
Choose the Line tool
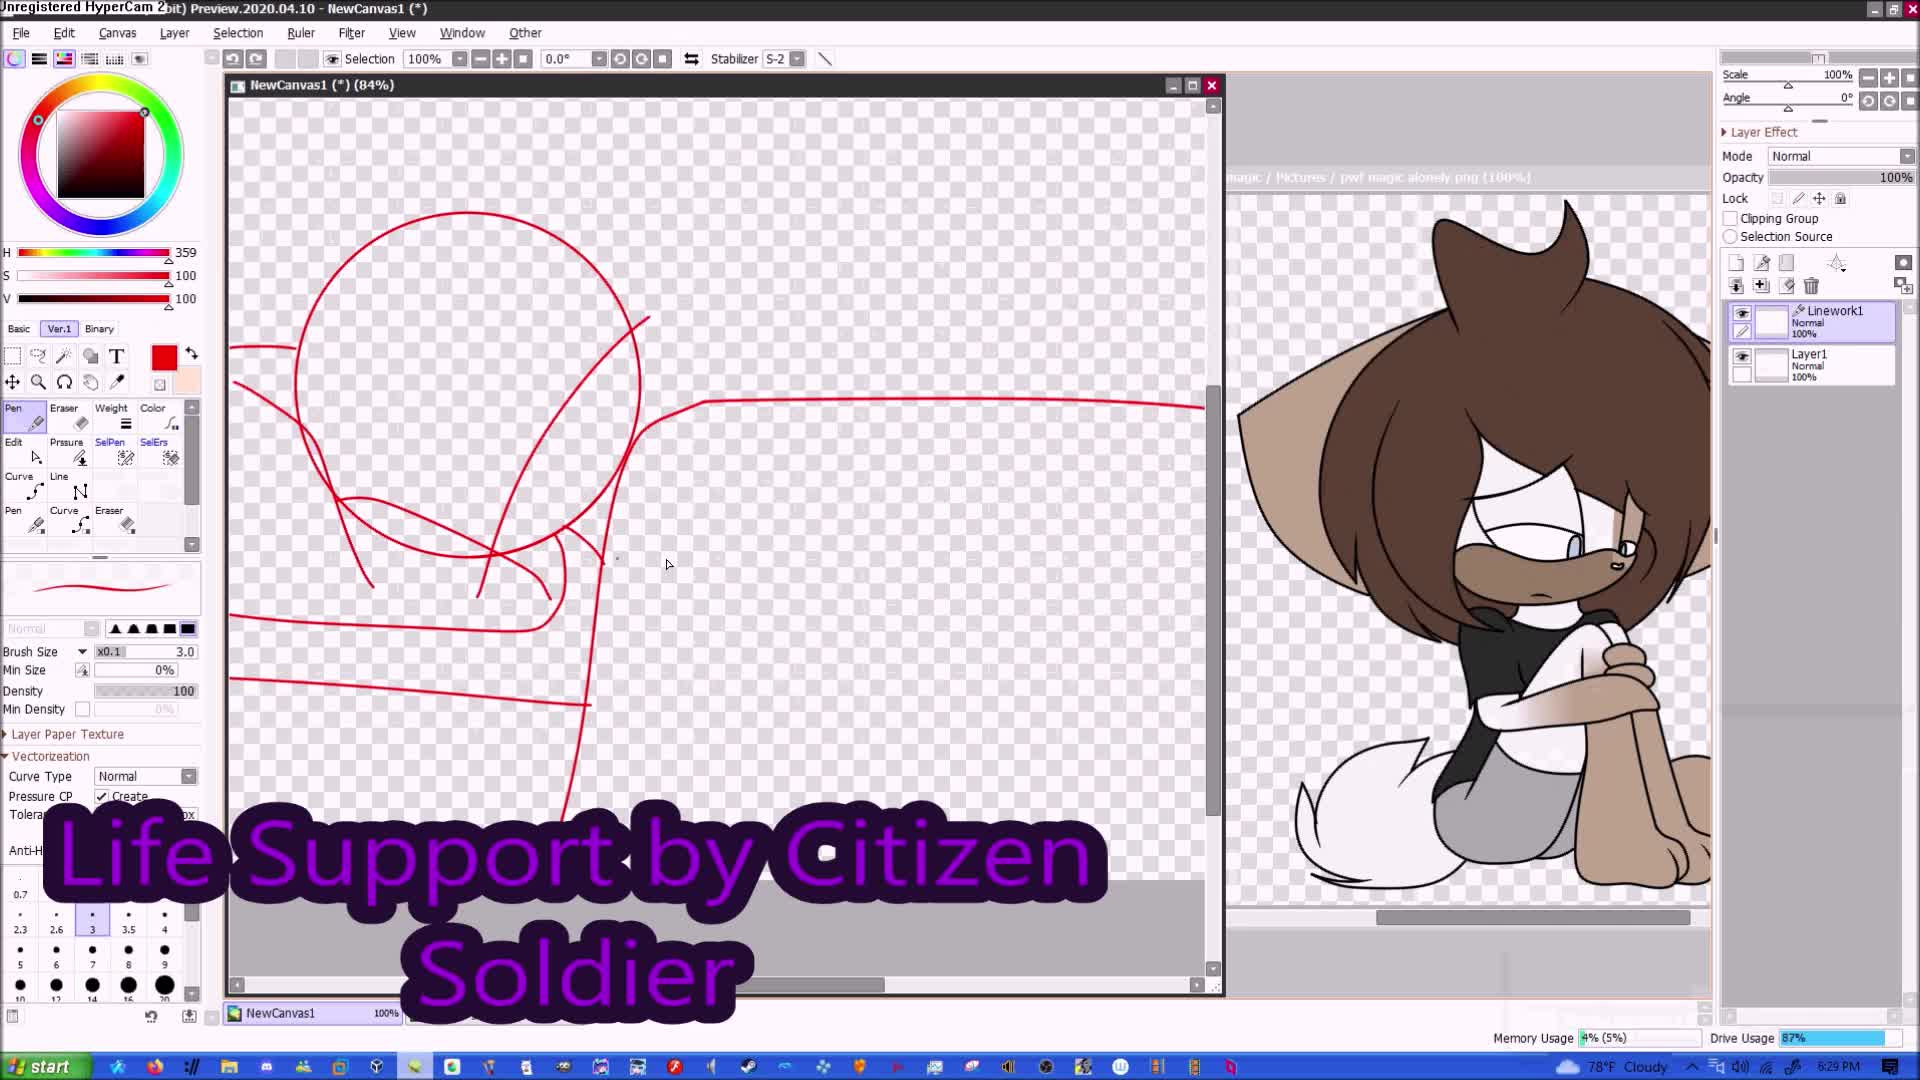tap(69, 485)
